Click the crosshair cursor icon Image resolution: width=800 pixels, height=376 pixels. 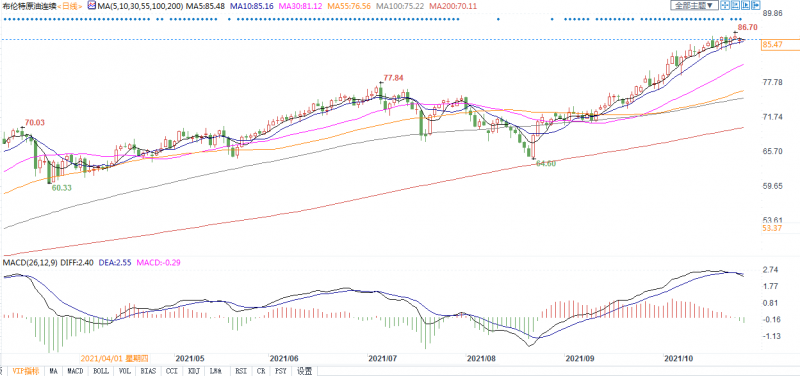725,5
